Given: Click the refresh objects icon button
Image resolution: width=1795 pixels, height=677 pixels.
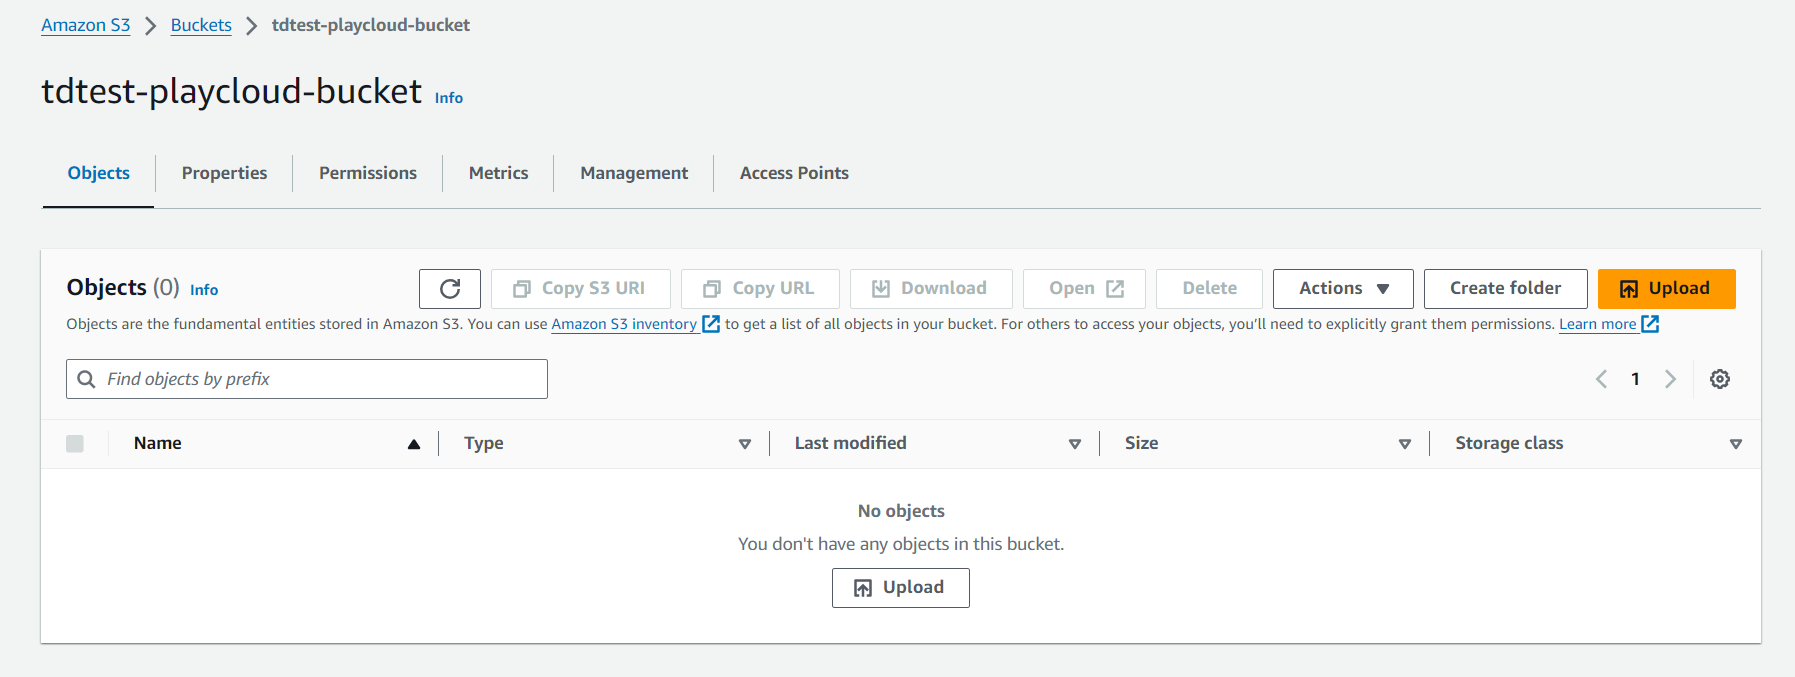Looking at the screenshot, I should [450, 289].
